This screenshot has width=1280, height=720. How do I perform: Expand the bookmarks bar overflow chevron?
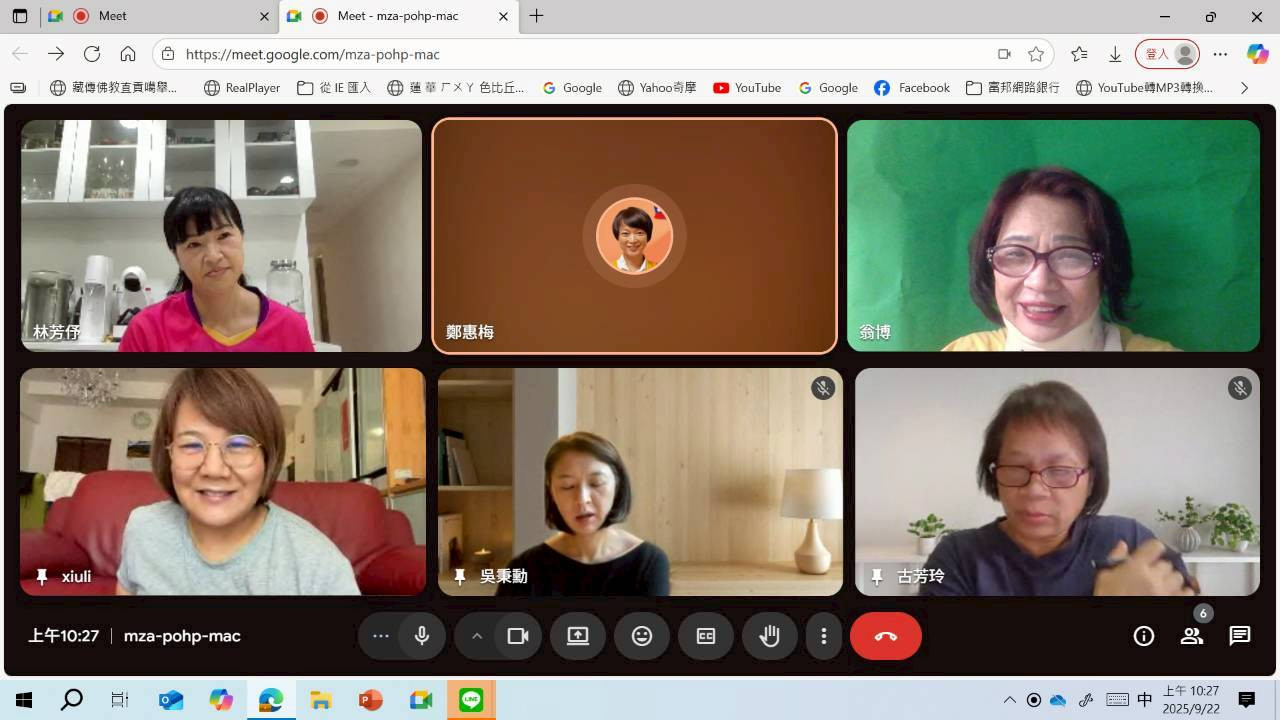[1244, 88]
